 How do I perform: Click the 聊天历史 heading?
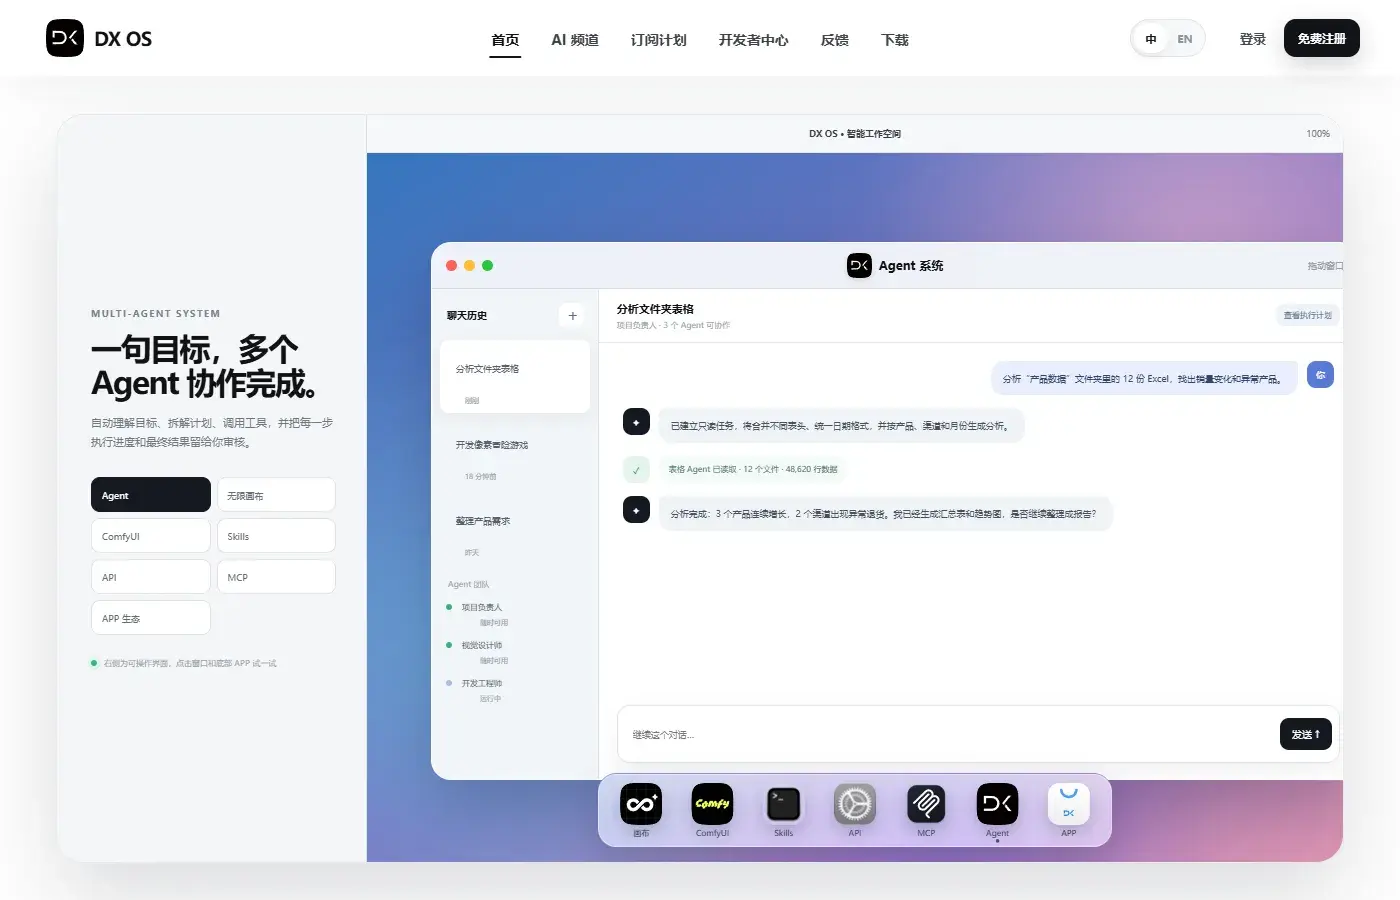[467, 316]
